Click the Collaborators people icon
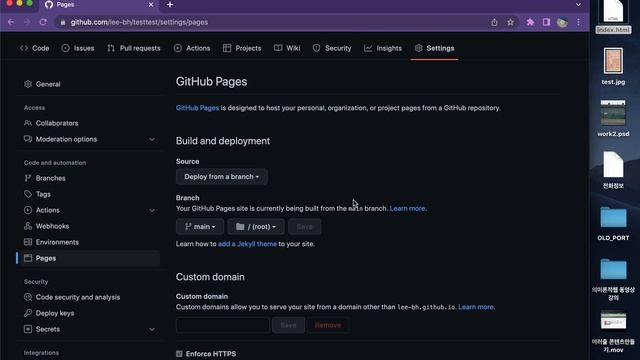 click(28, 123)
